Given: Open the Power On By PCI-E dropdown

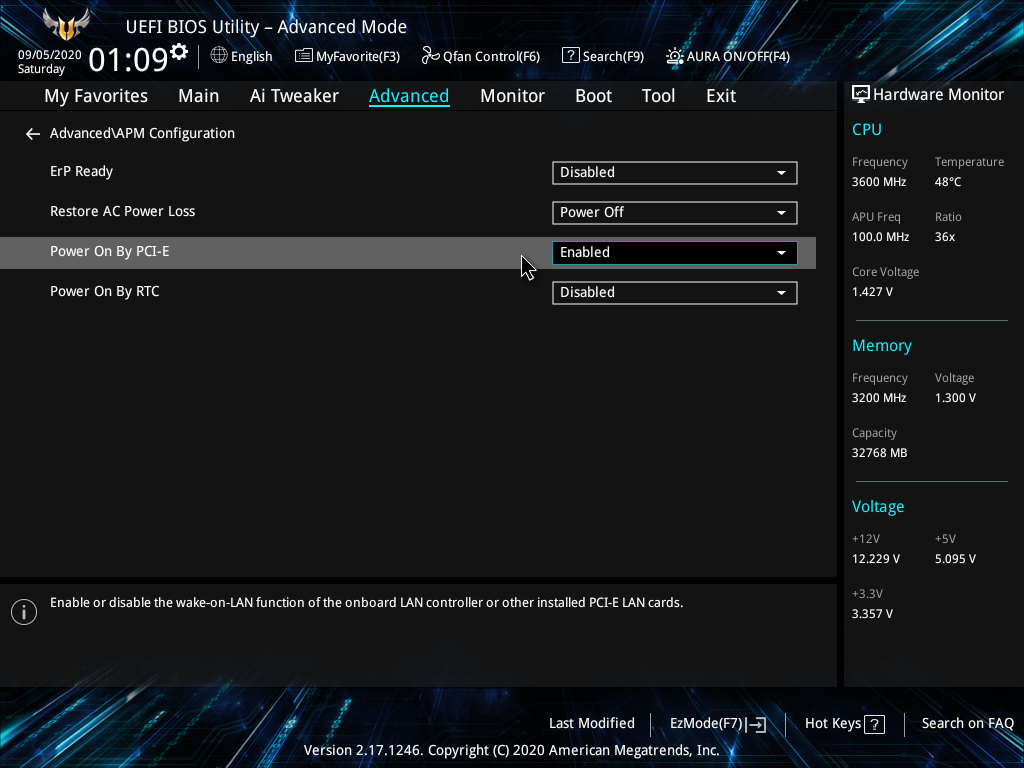Looking at the screenshot, I should [675, 253].
